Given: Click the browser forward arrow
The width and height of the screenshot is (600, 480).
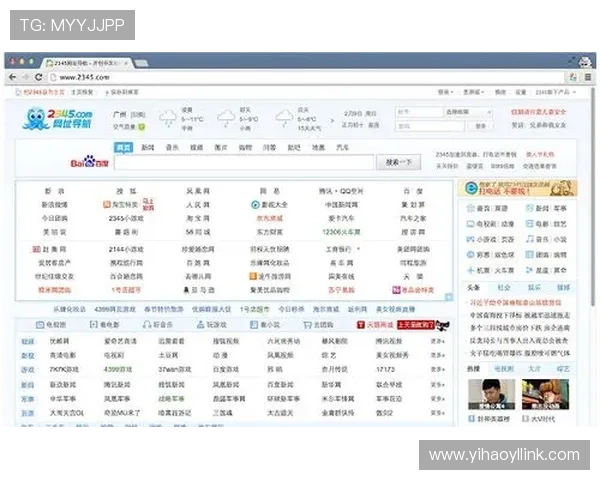Looking at the screenshot, I should click(26, 77).
